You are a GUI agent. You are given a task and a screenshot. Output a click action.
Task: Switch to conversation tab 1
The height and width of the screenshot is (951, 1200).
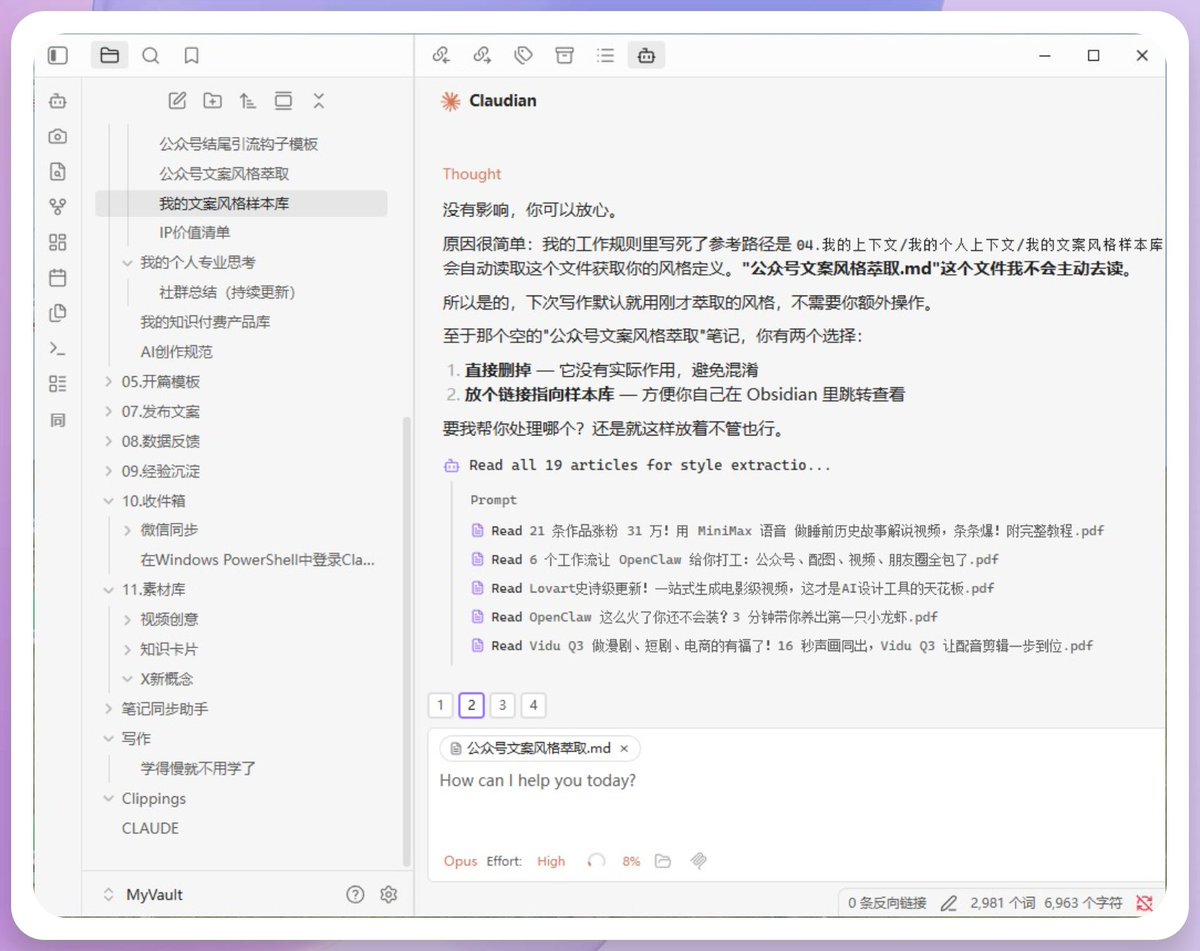tap(440, 705)
